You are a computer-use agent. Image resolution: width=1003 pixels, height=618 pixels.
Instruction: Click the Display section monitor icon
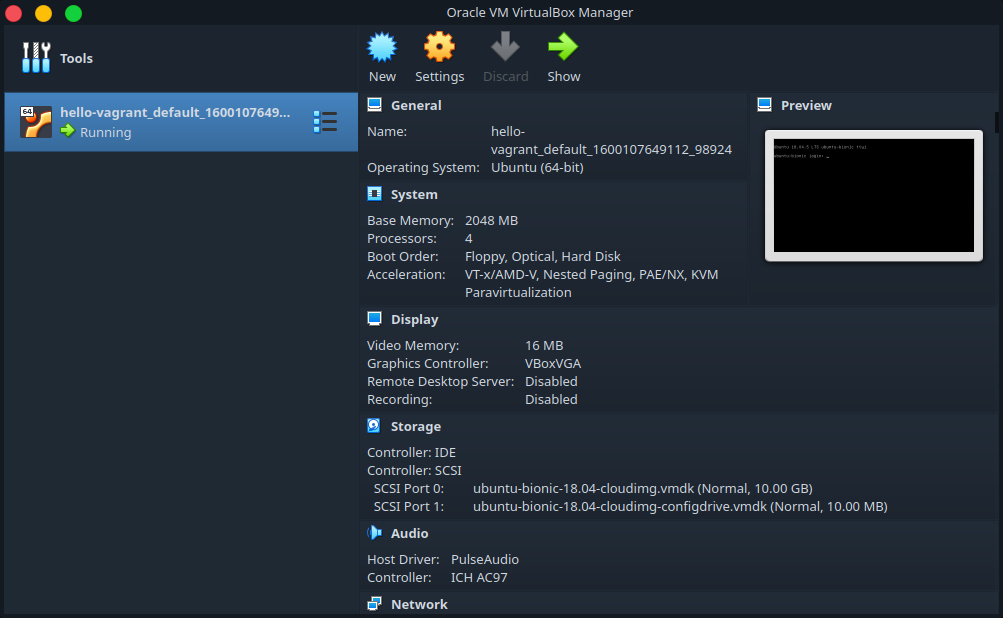coord(375,319)
